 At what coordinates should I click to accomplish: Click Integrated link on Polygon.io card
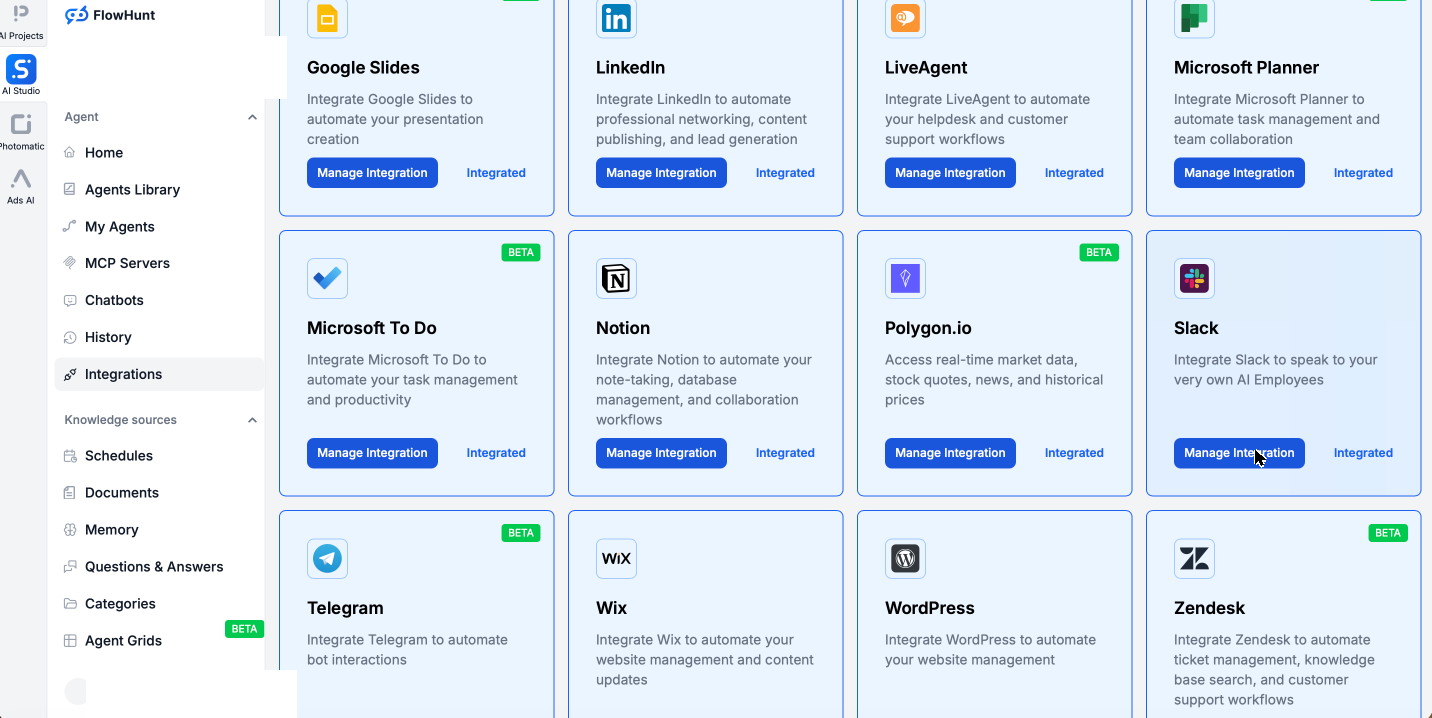pos(1074,453)
